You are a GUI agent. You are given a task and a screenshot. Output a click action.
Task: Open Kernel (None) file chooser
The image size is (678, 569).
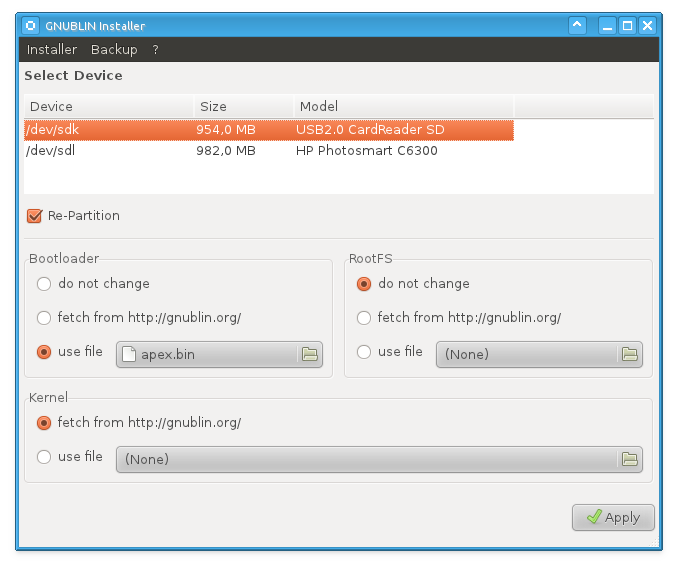click(x=379, y=459)
